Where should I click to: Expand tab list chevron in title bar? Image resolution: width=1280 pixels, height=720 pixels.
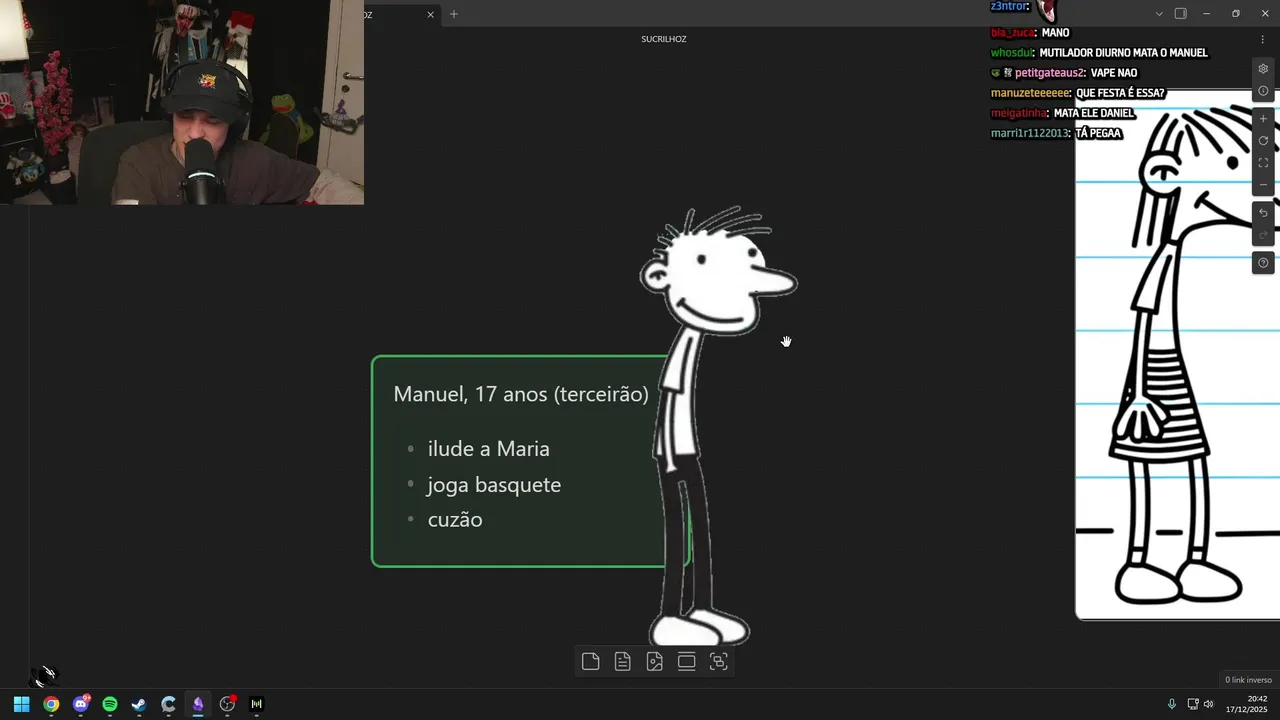point(1159,14)
